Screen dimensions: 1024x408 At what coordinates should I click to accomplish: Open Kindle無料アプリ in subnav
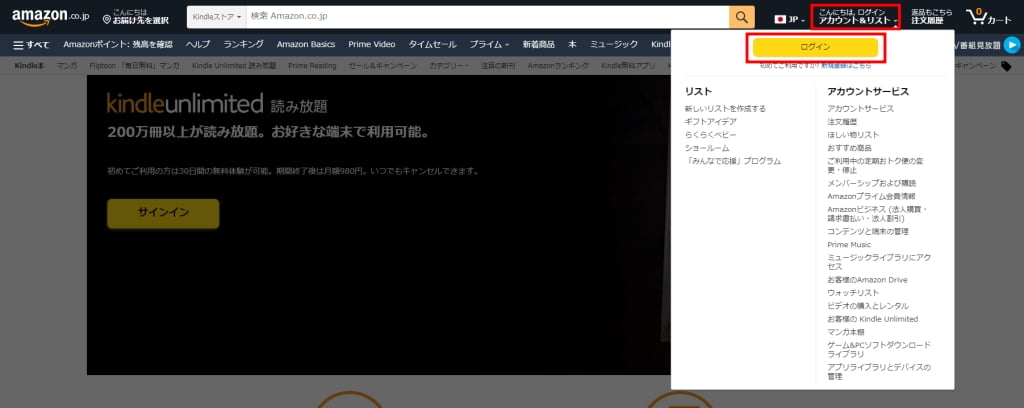tap(628, 66)
